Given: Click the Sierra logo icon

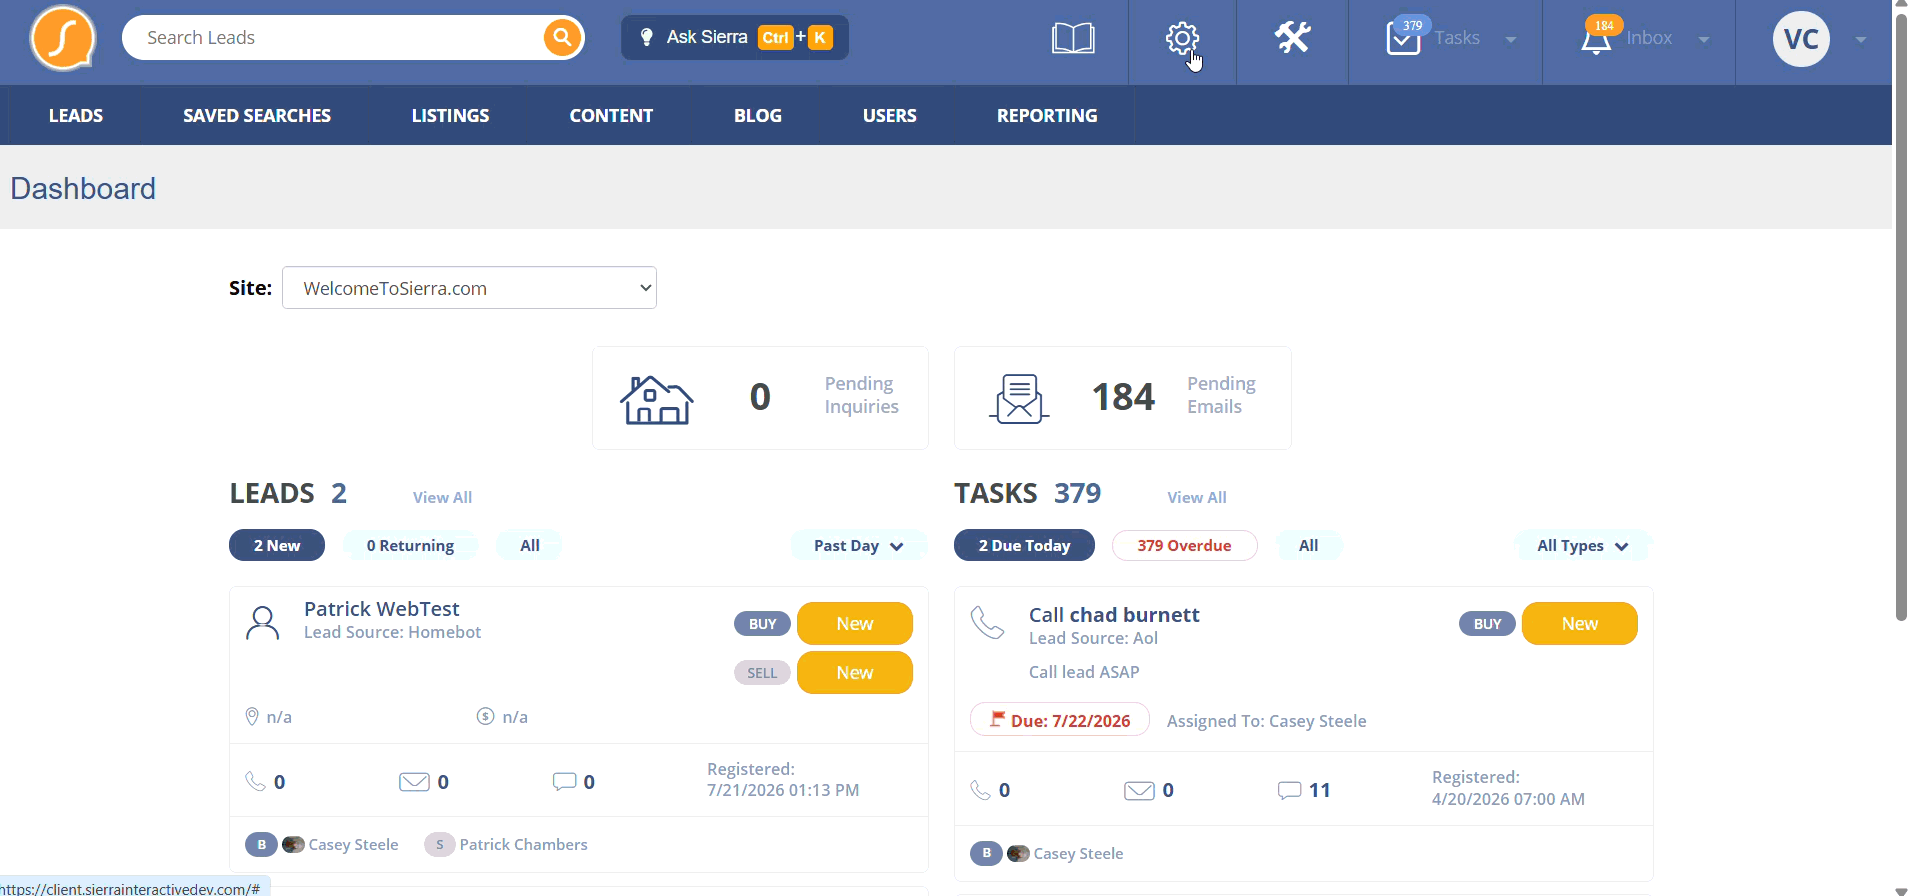Looking at the screenshot, I should point(63,38).
